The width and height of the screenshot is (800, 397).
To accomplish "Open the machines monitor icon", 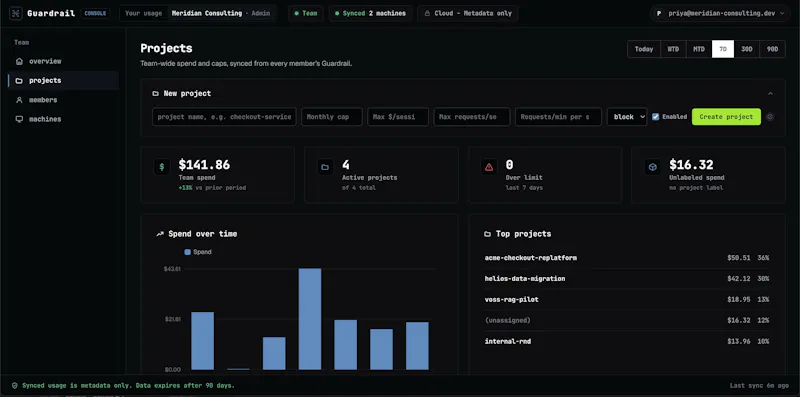I will click(19, 119).
